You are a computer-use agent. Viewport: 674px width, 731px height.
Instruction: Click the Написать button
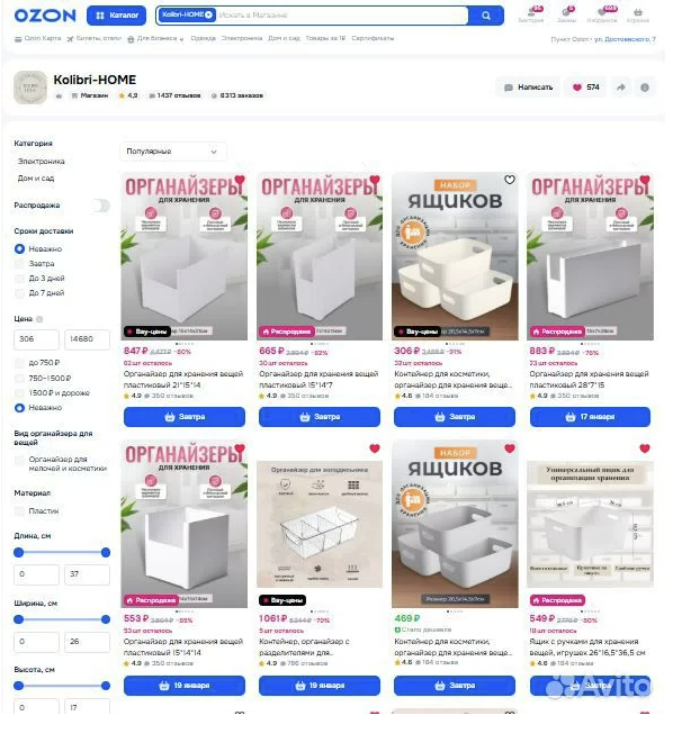click(529, 87)
